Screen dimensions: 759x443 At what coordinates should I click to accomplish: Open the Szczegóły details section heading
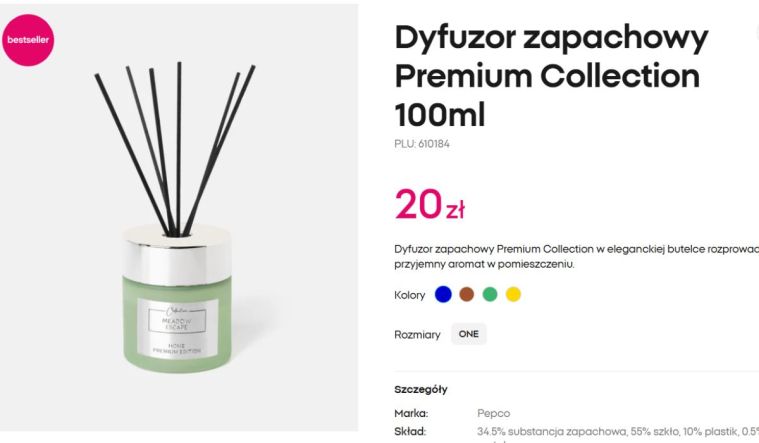[x=421, y=389]
